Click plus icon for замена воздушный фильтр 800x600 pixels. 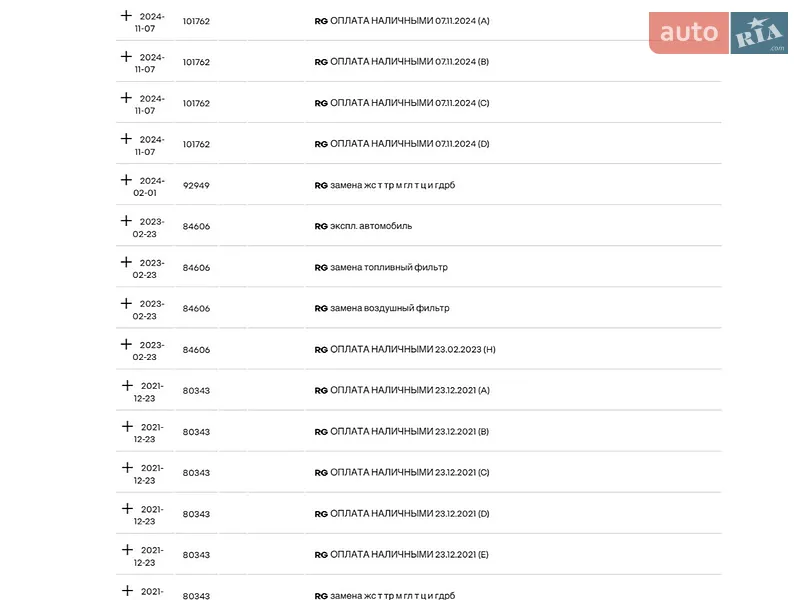[126, 304]
